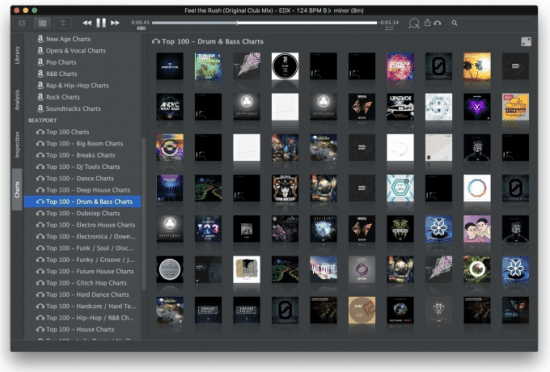Click the BEATPORT section header
550x372 pixels.
42,120
